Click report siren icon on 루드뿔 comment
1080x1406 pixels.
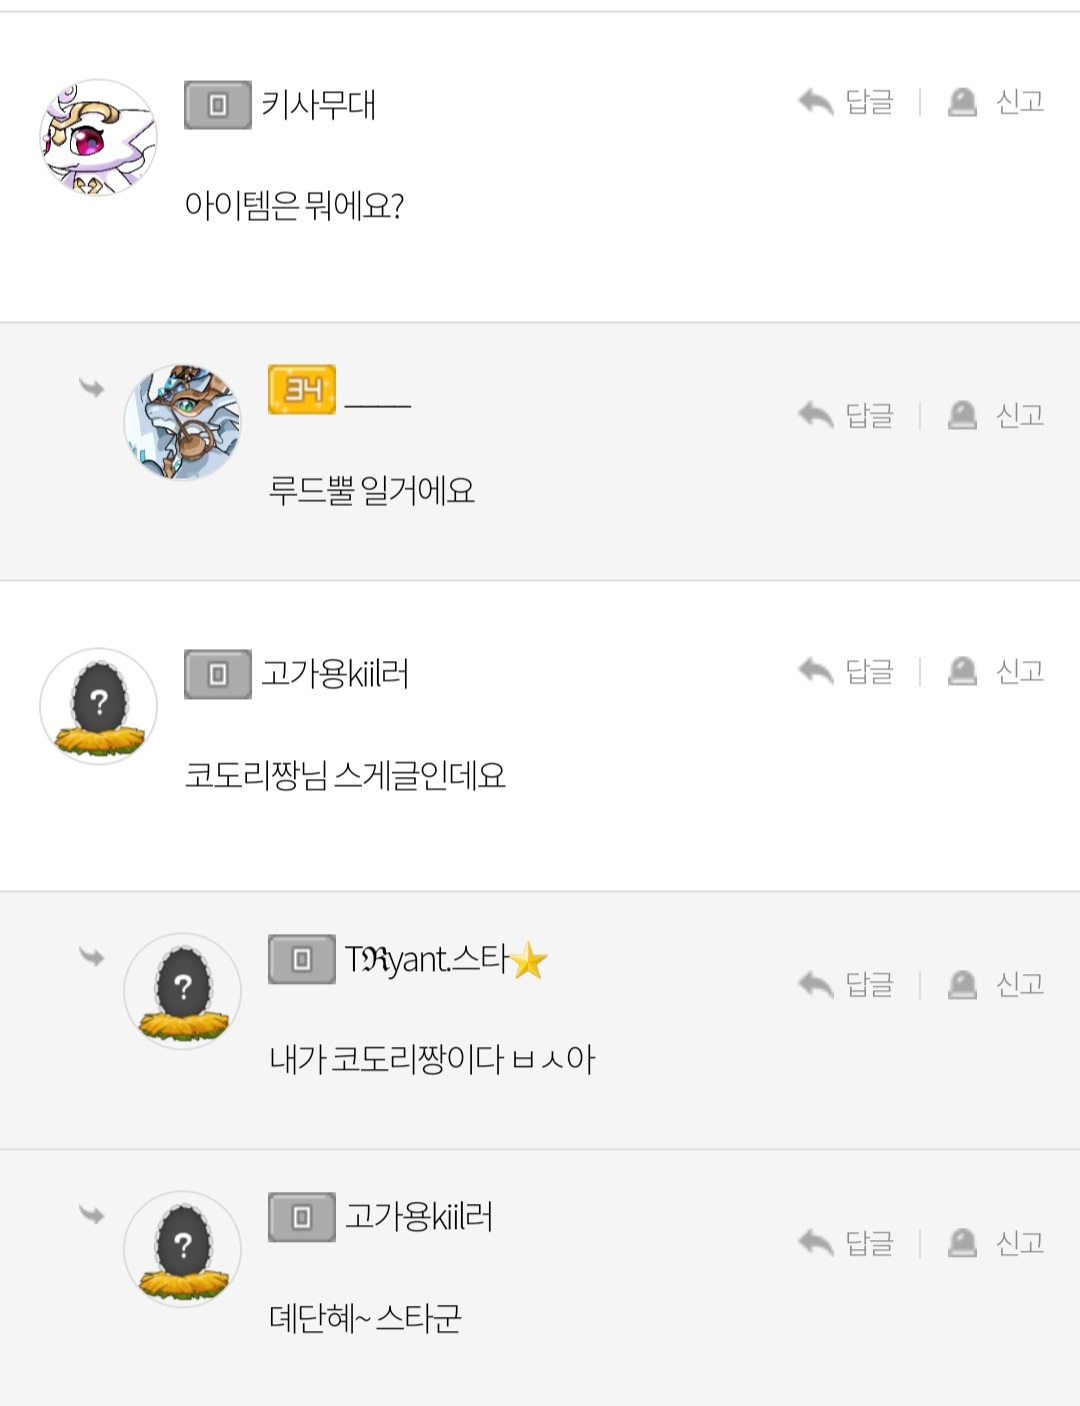click(962, 415)
